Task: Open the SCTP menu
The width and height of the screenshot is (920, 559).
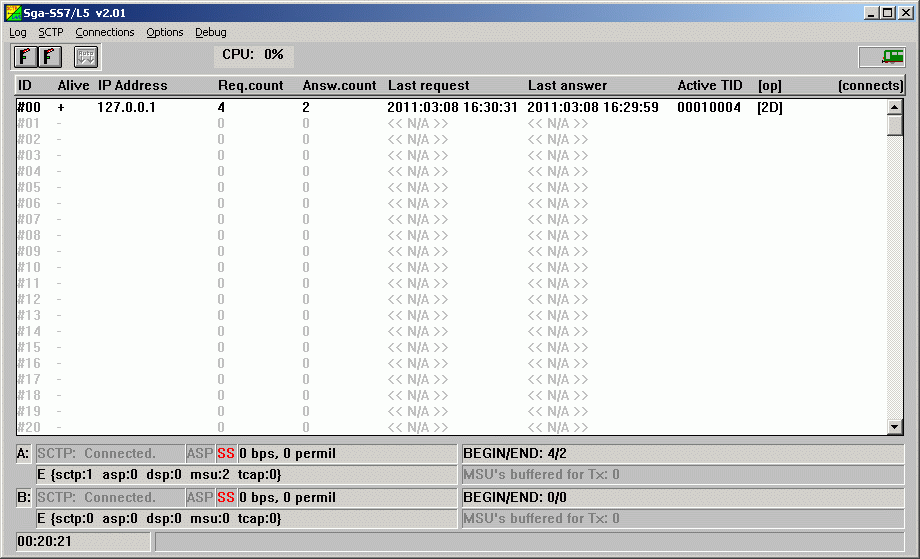Action: (50, 32)
